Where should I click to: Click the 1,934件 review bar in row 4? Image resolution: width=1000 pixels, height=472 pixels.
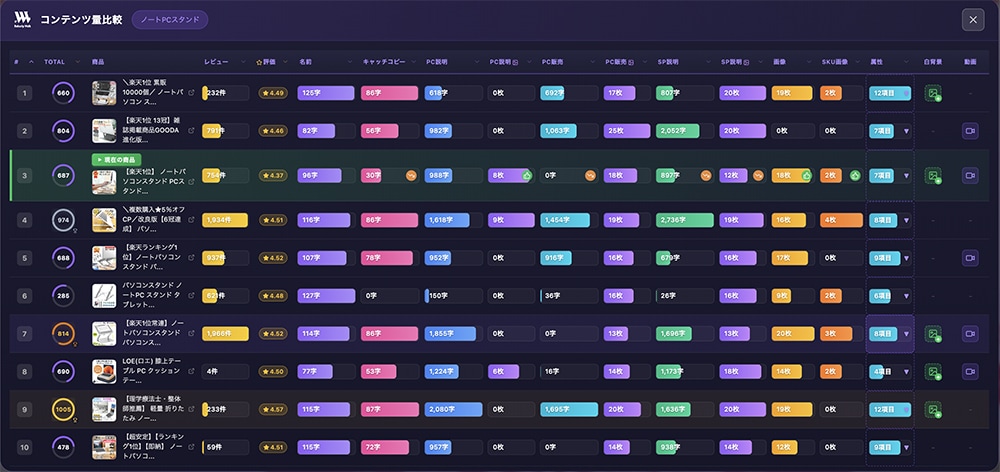[225, 219]
